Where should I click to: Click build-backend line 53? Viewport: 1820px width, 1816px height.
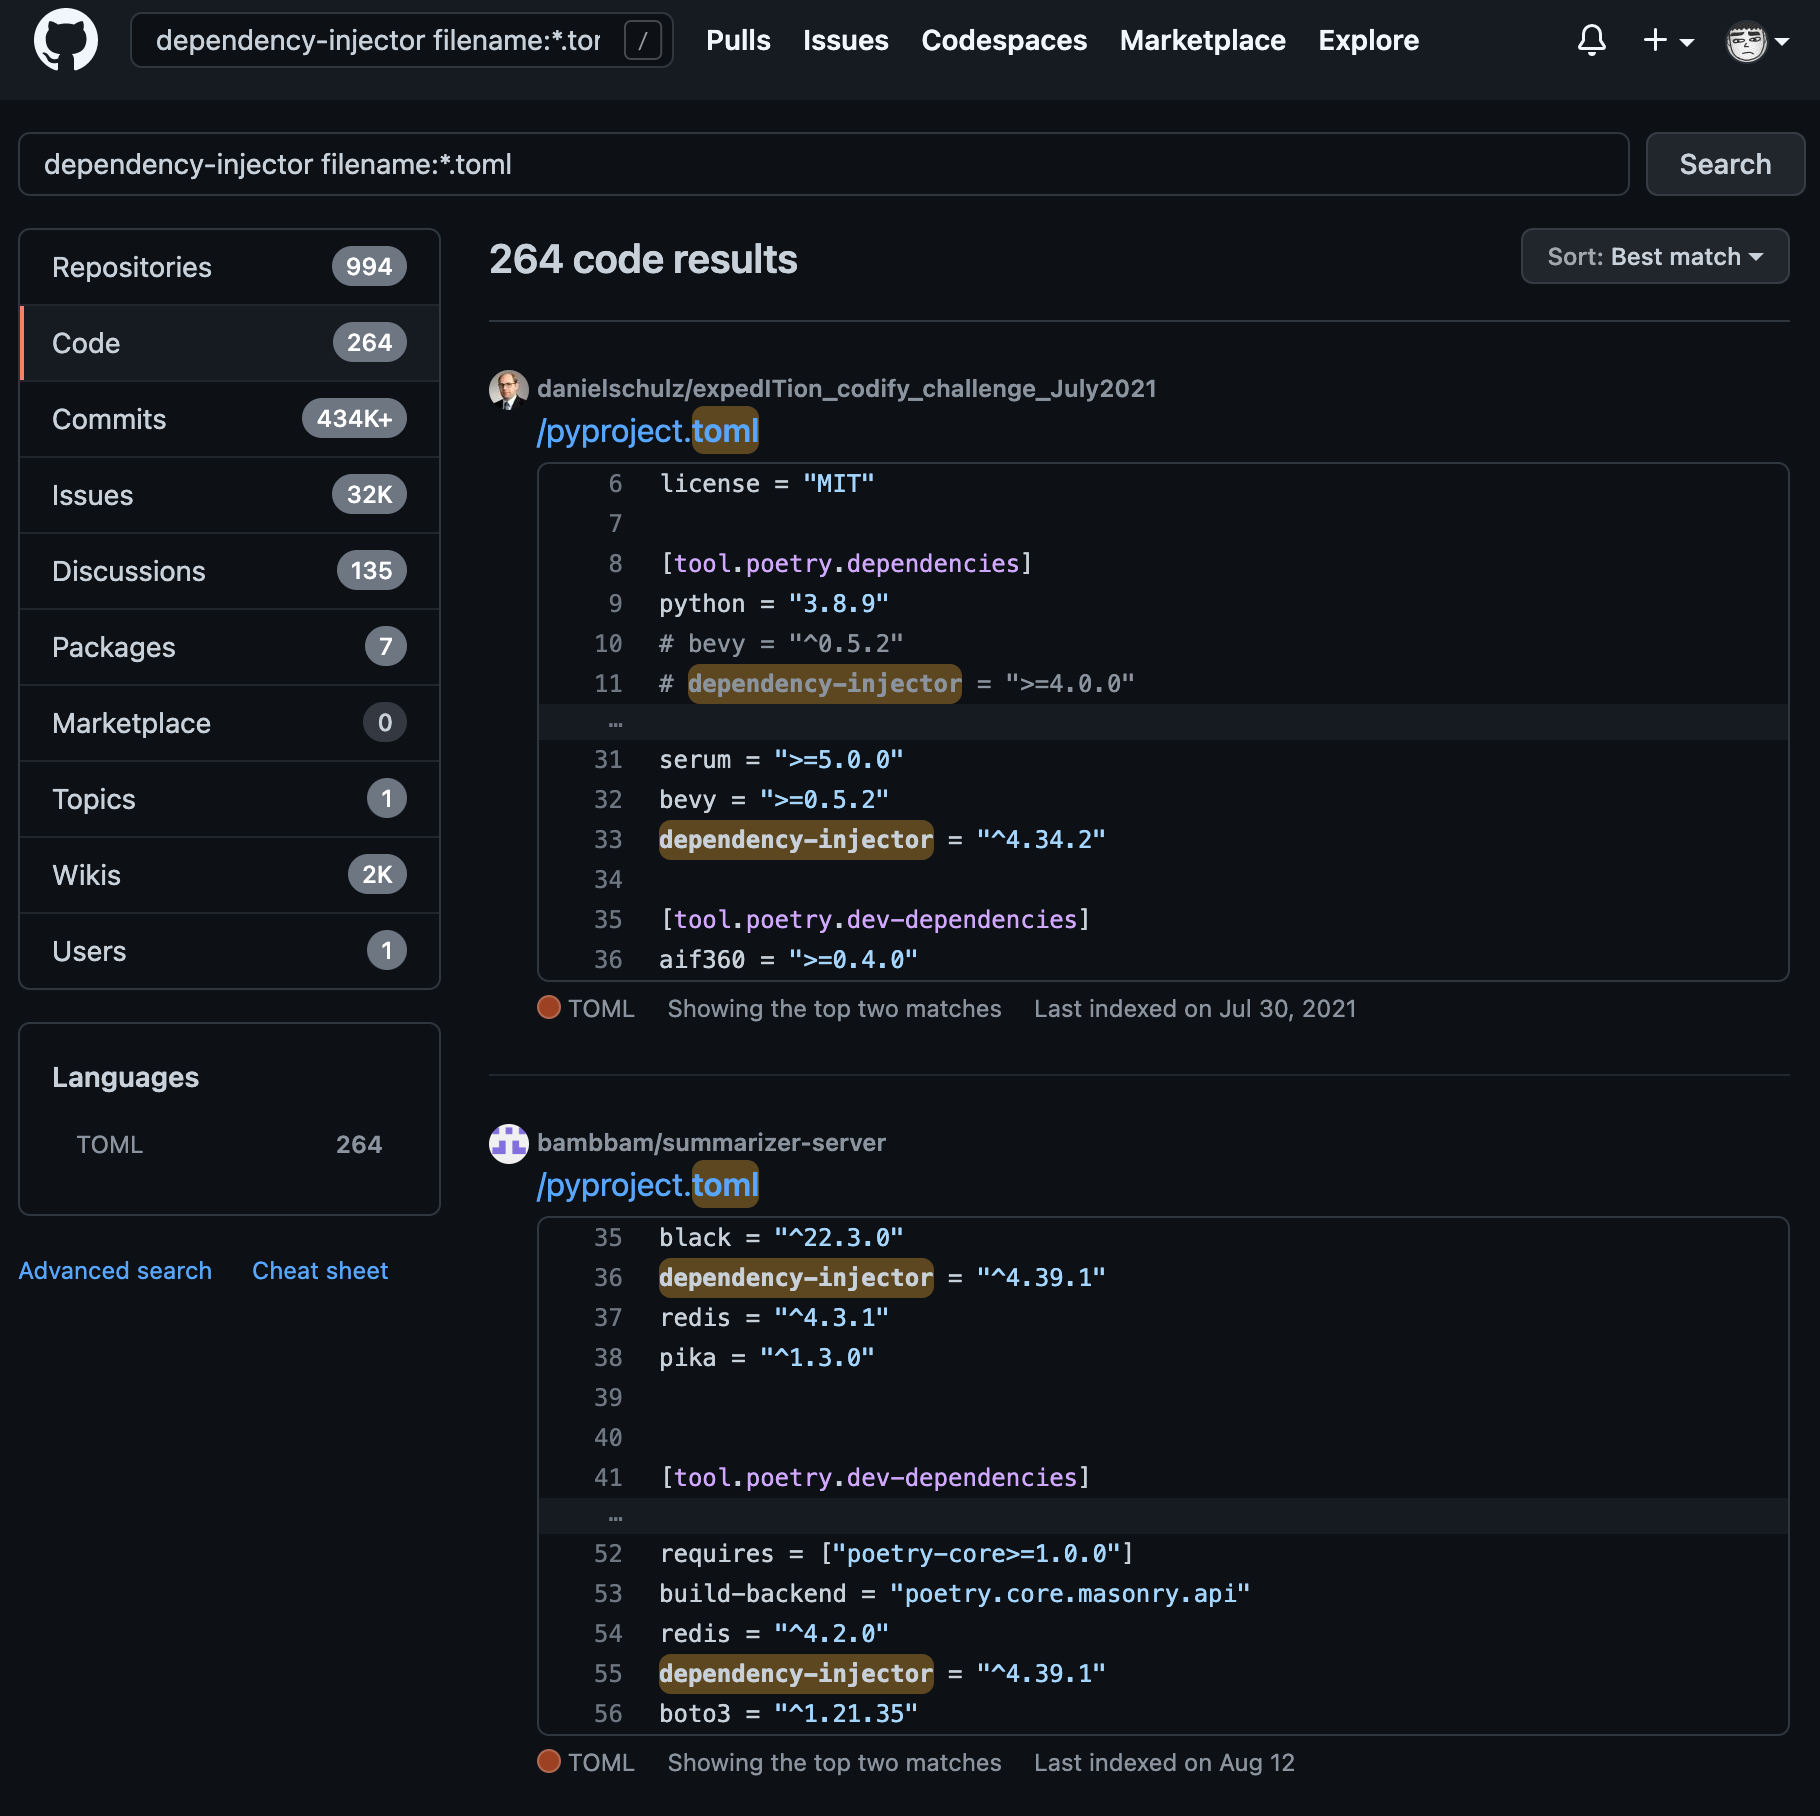click(954, 1594)
